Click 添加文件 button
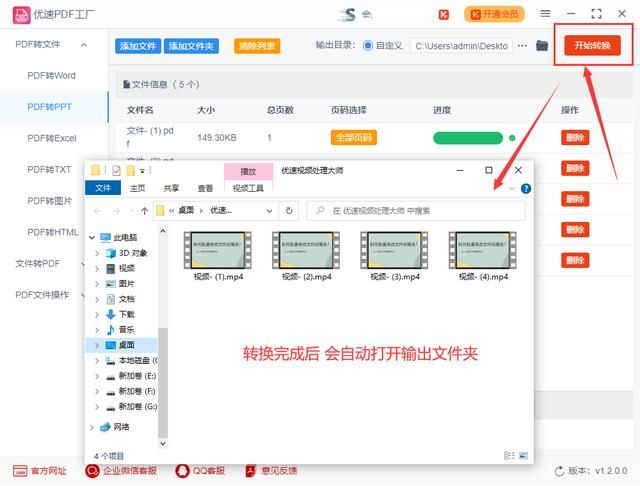This screenshot has height=486, width=640. click(x=138, y=46)
